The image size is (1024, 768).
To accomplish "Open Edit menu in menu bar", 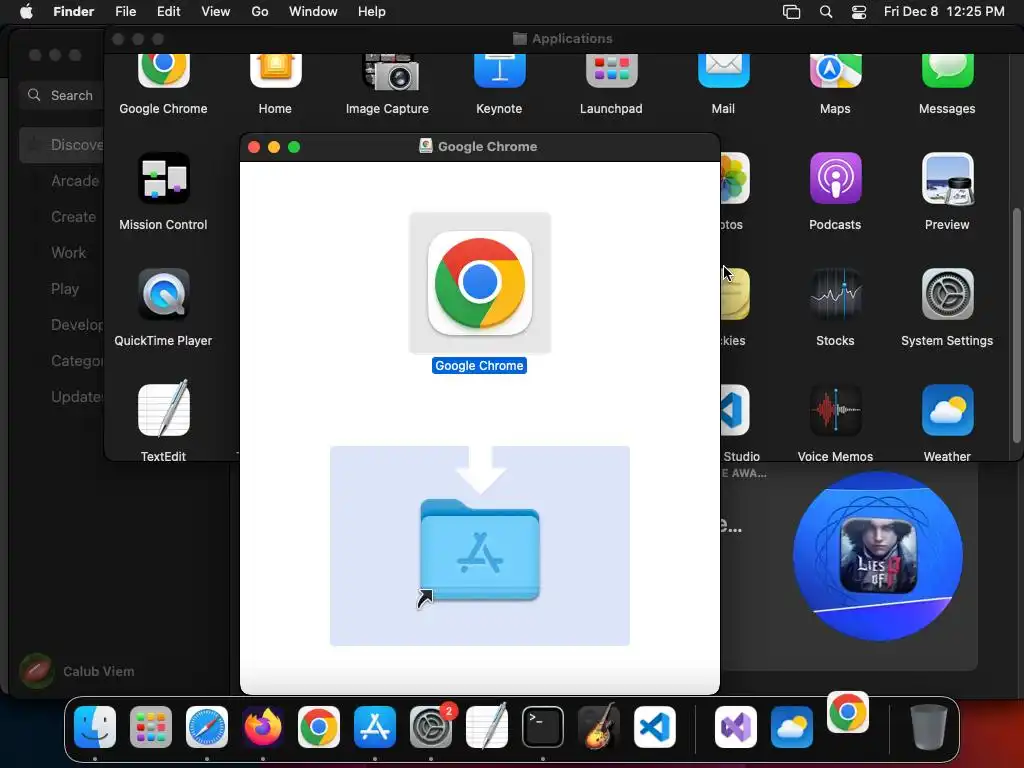I will 168,12.
